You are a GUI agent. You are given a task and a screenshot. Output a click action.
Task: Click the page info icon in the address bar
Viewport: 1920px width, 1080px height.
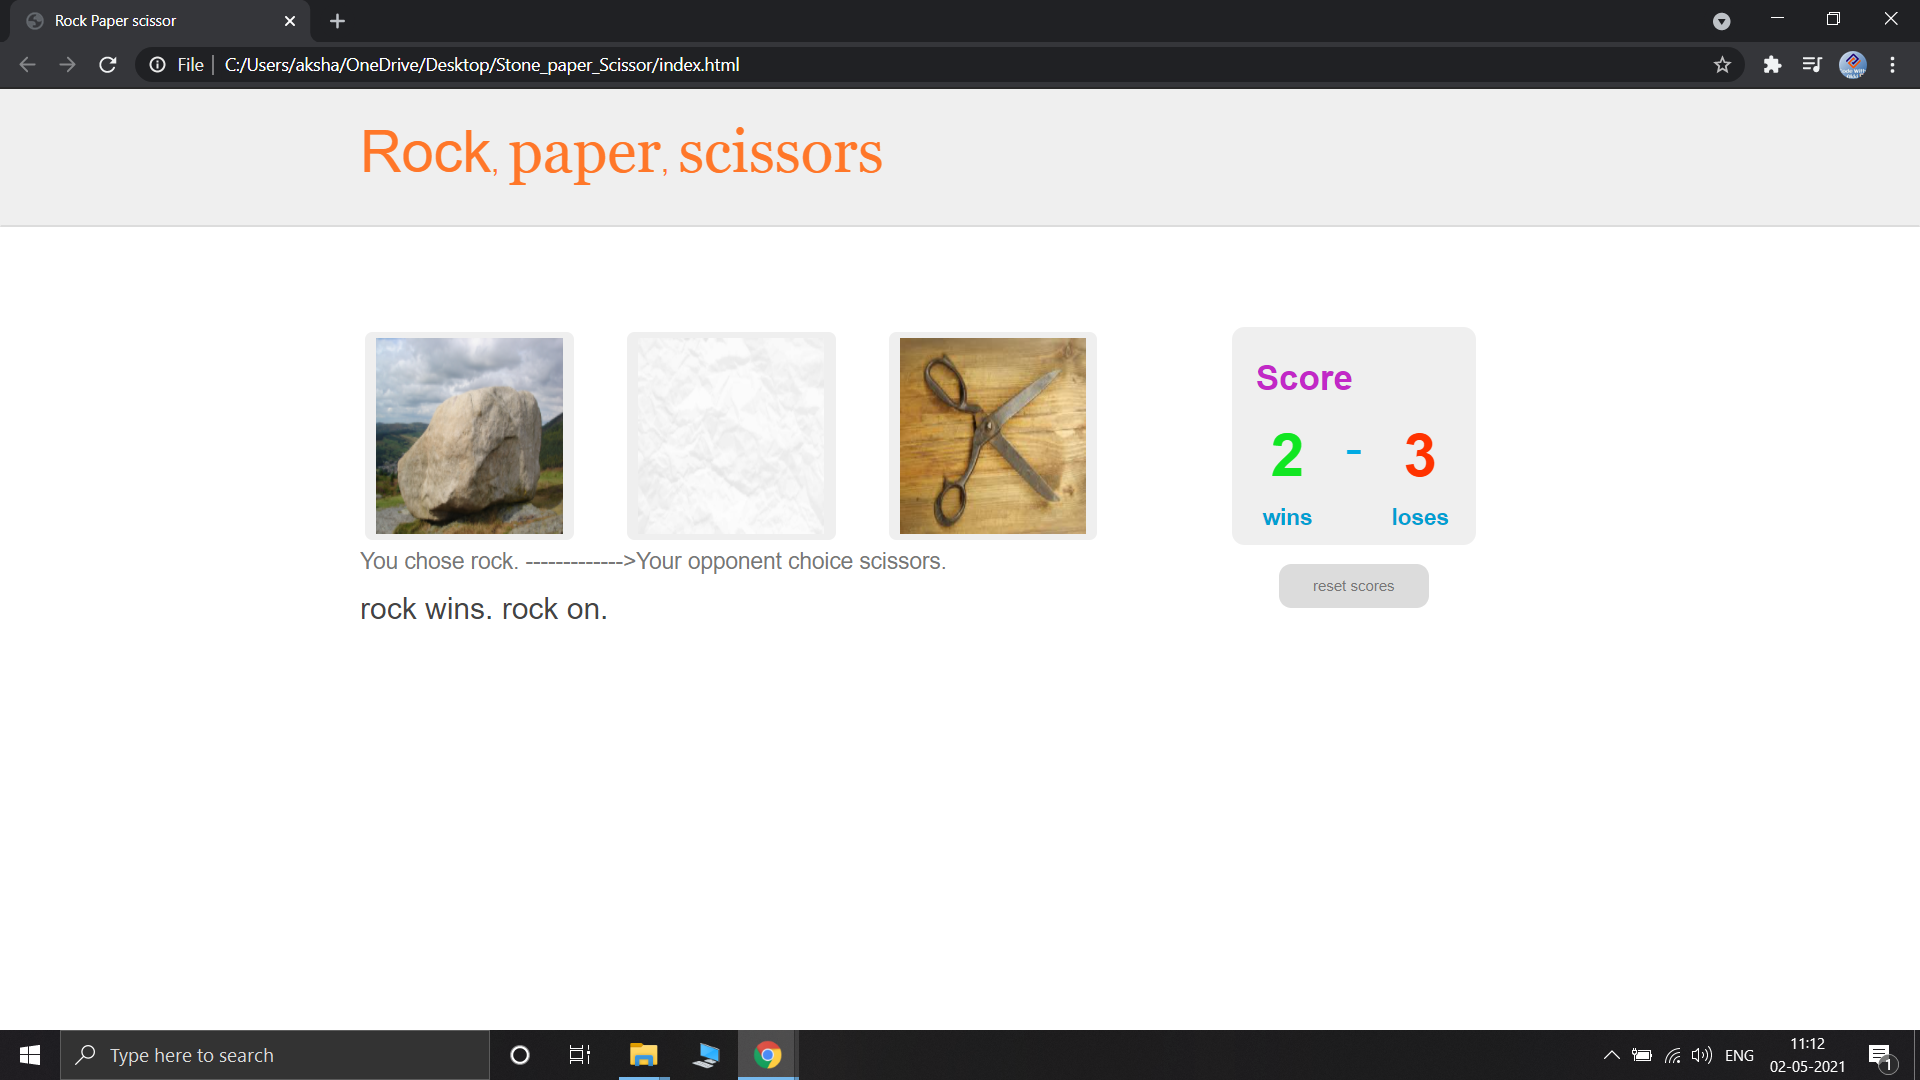tap(158, 64)
